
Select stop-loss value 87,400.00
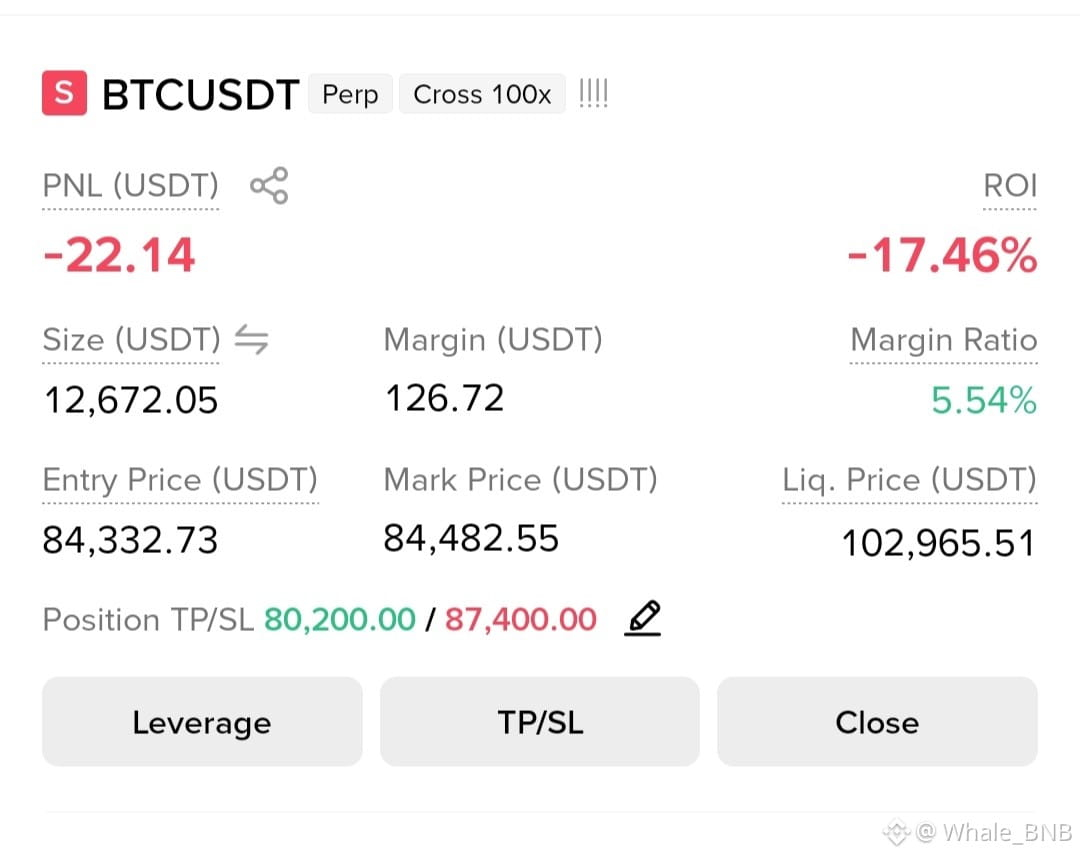pos(521,619)
